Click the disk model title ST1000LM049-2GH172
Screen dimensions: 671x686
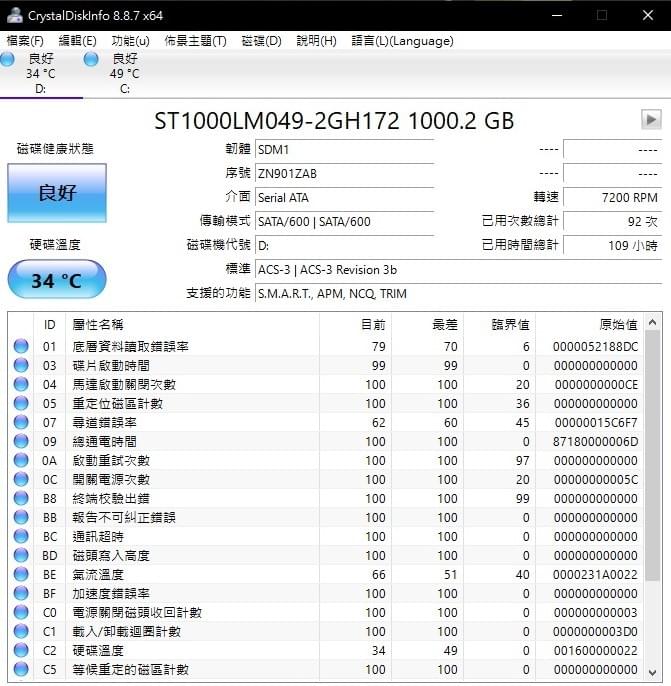point(277,121)
